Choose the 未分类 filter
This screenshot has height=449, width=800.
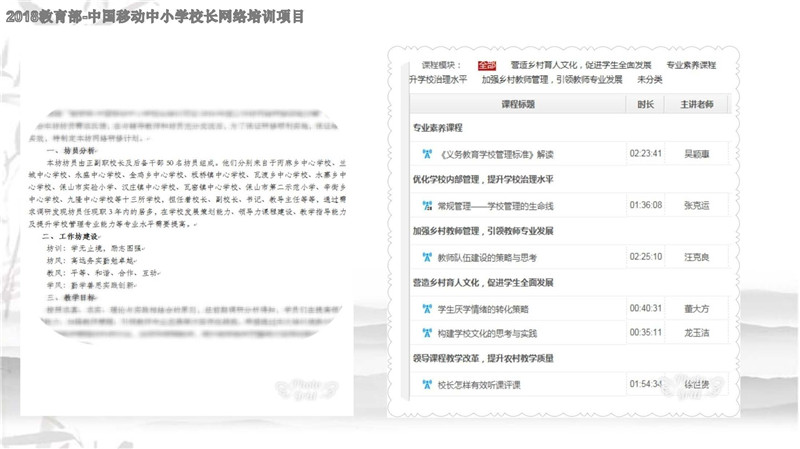(x=650, y=78)
